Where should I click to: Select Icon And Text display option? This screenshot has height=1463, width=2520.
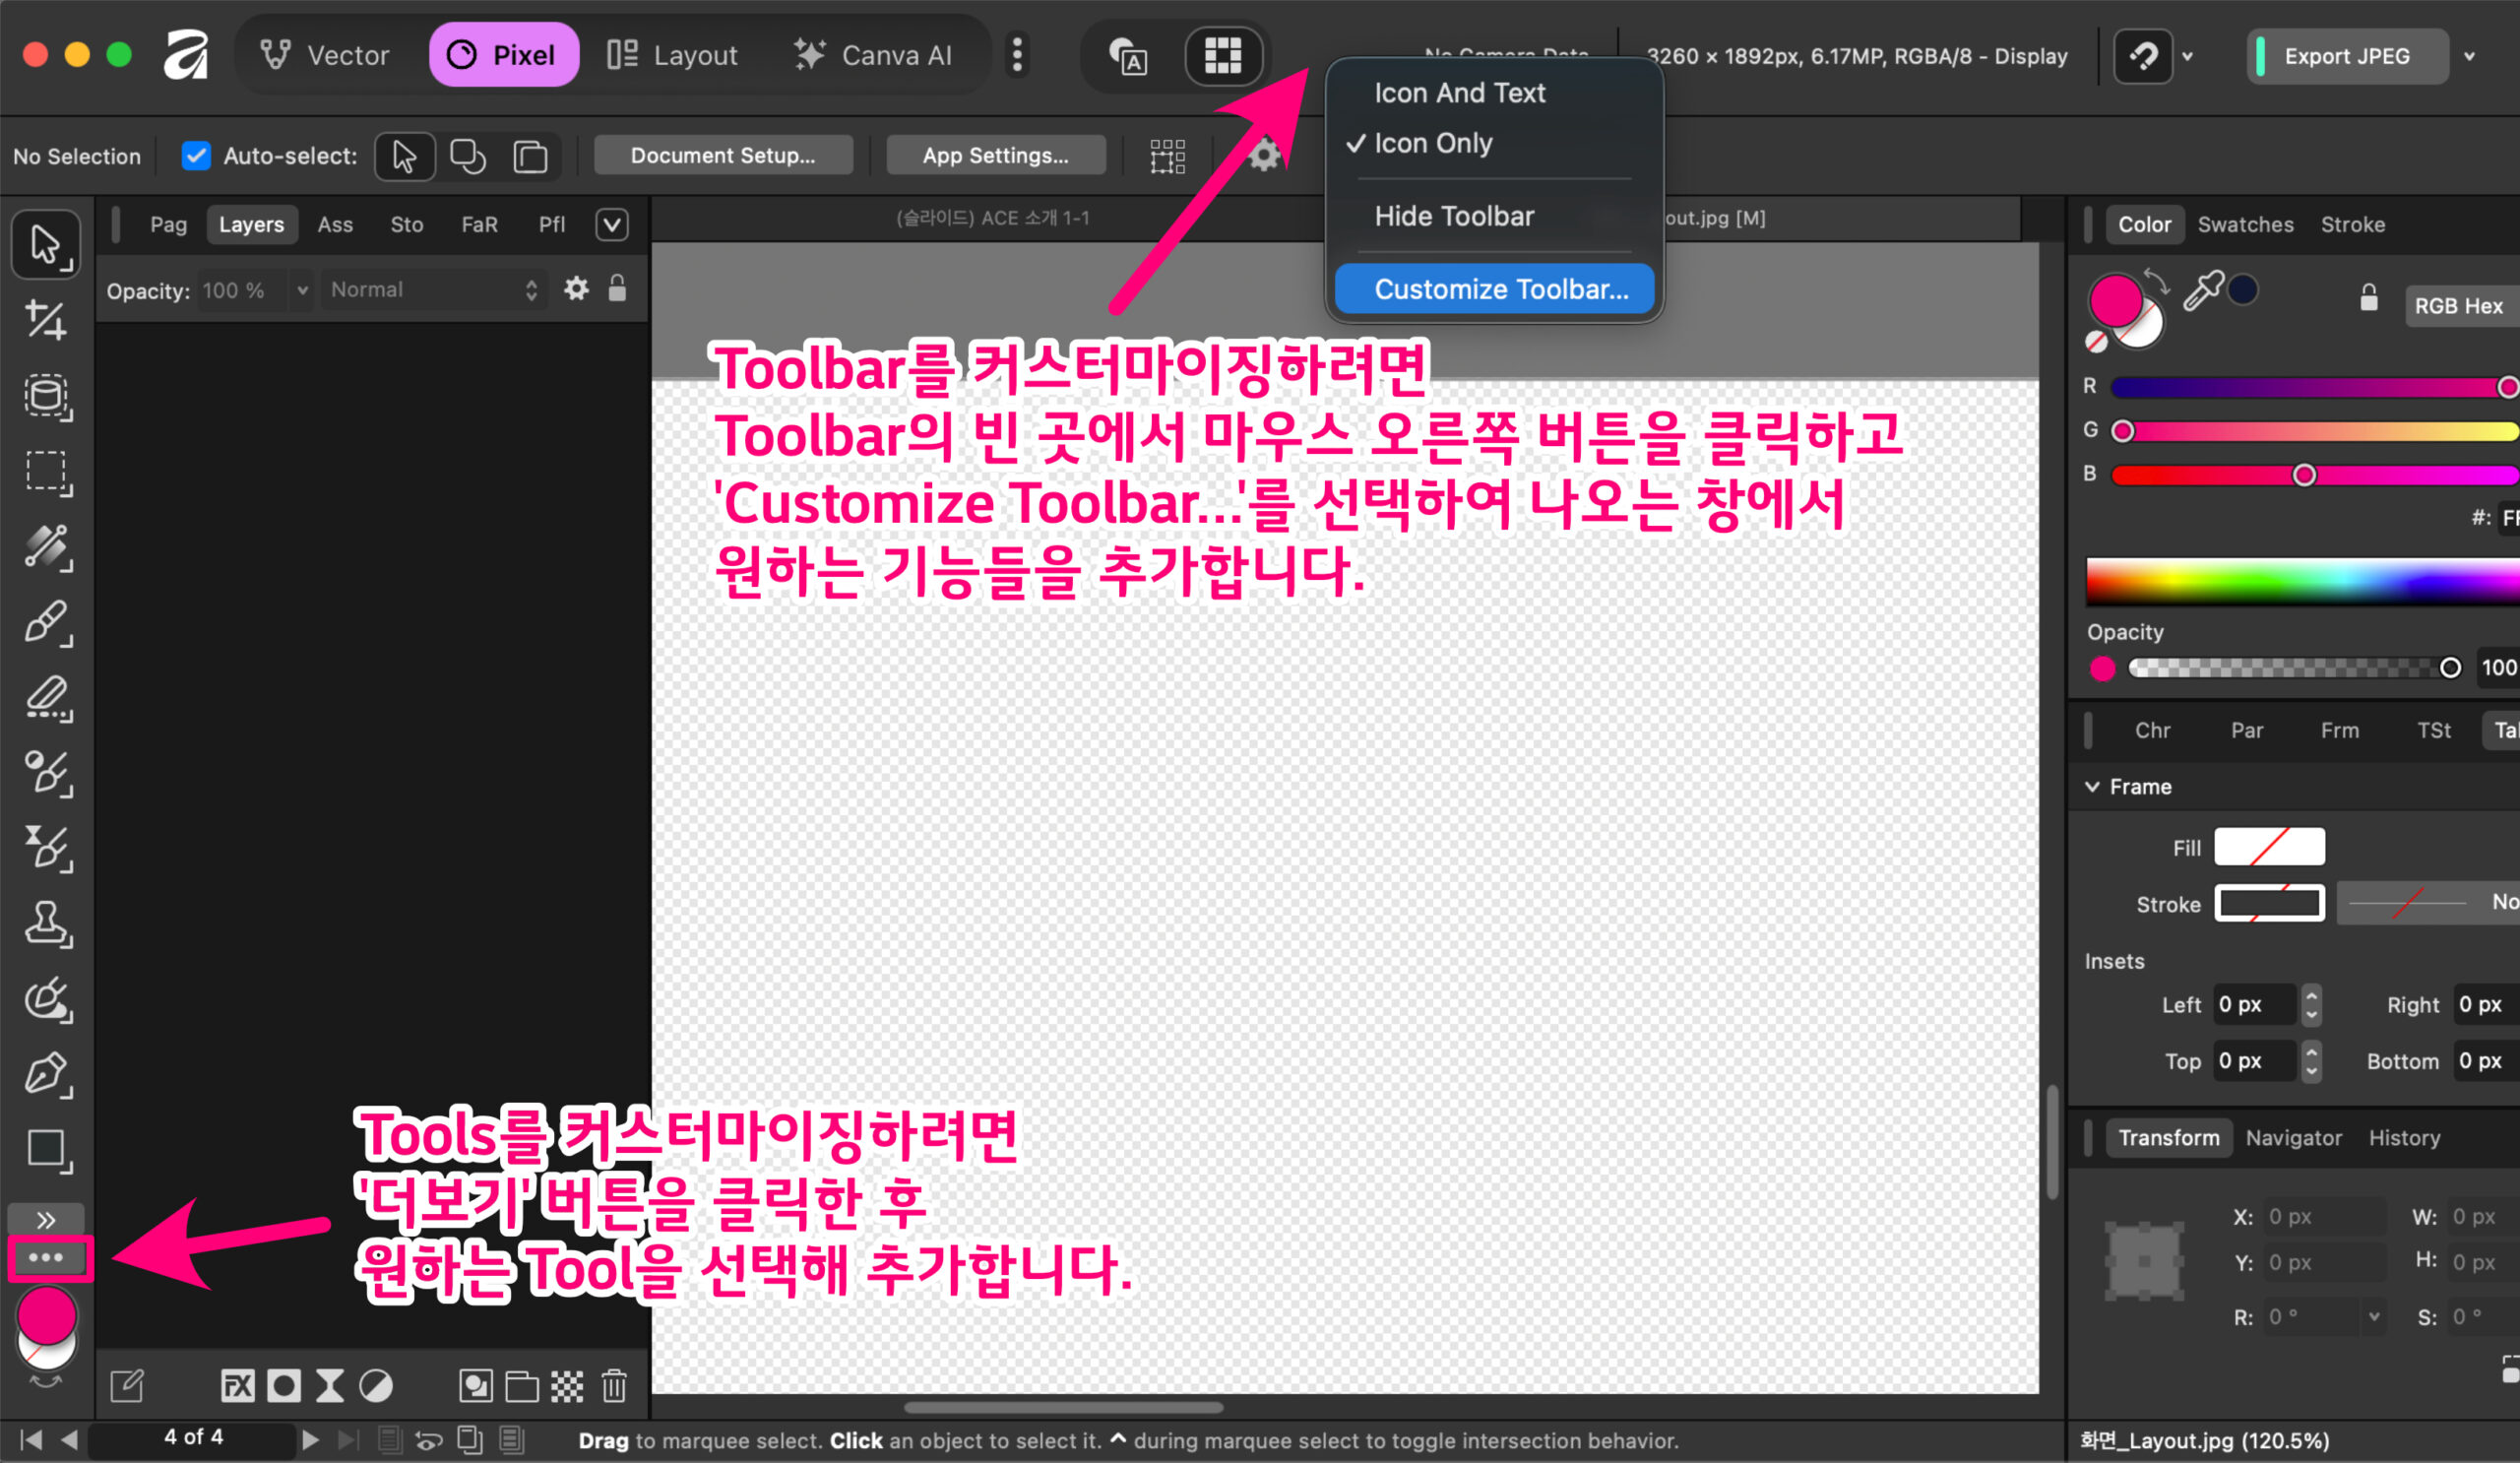[x=1459, y=93]
